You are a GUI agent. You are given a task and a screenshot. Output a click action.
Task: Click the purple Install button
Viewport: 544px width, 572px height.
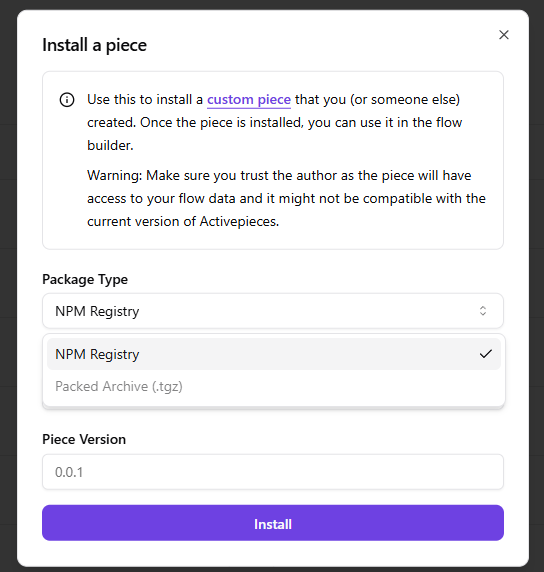pos(273,523)
